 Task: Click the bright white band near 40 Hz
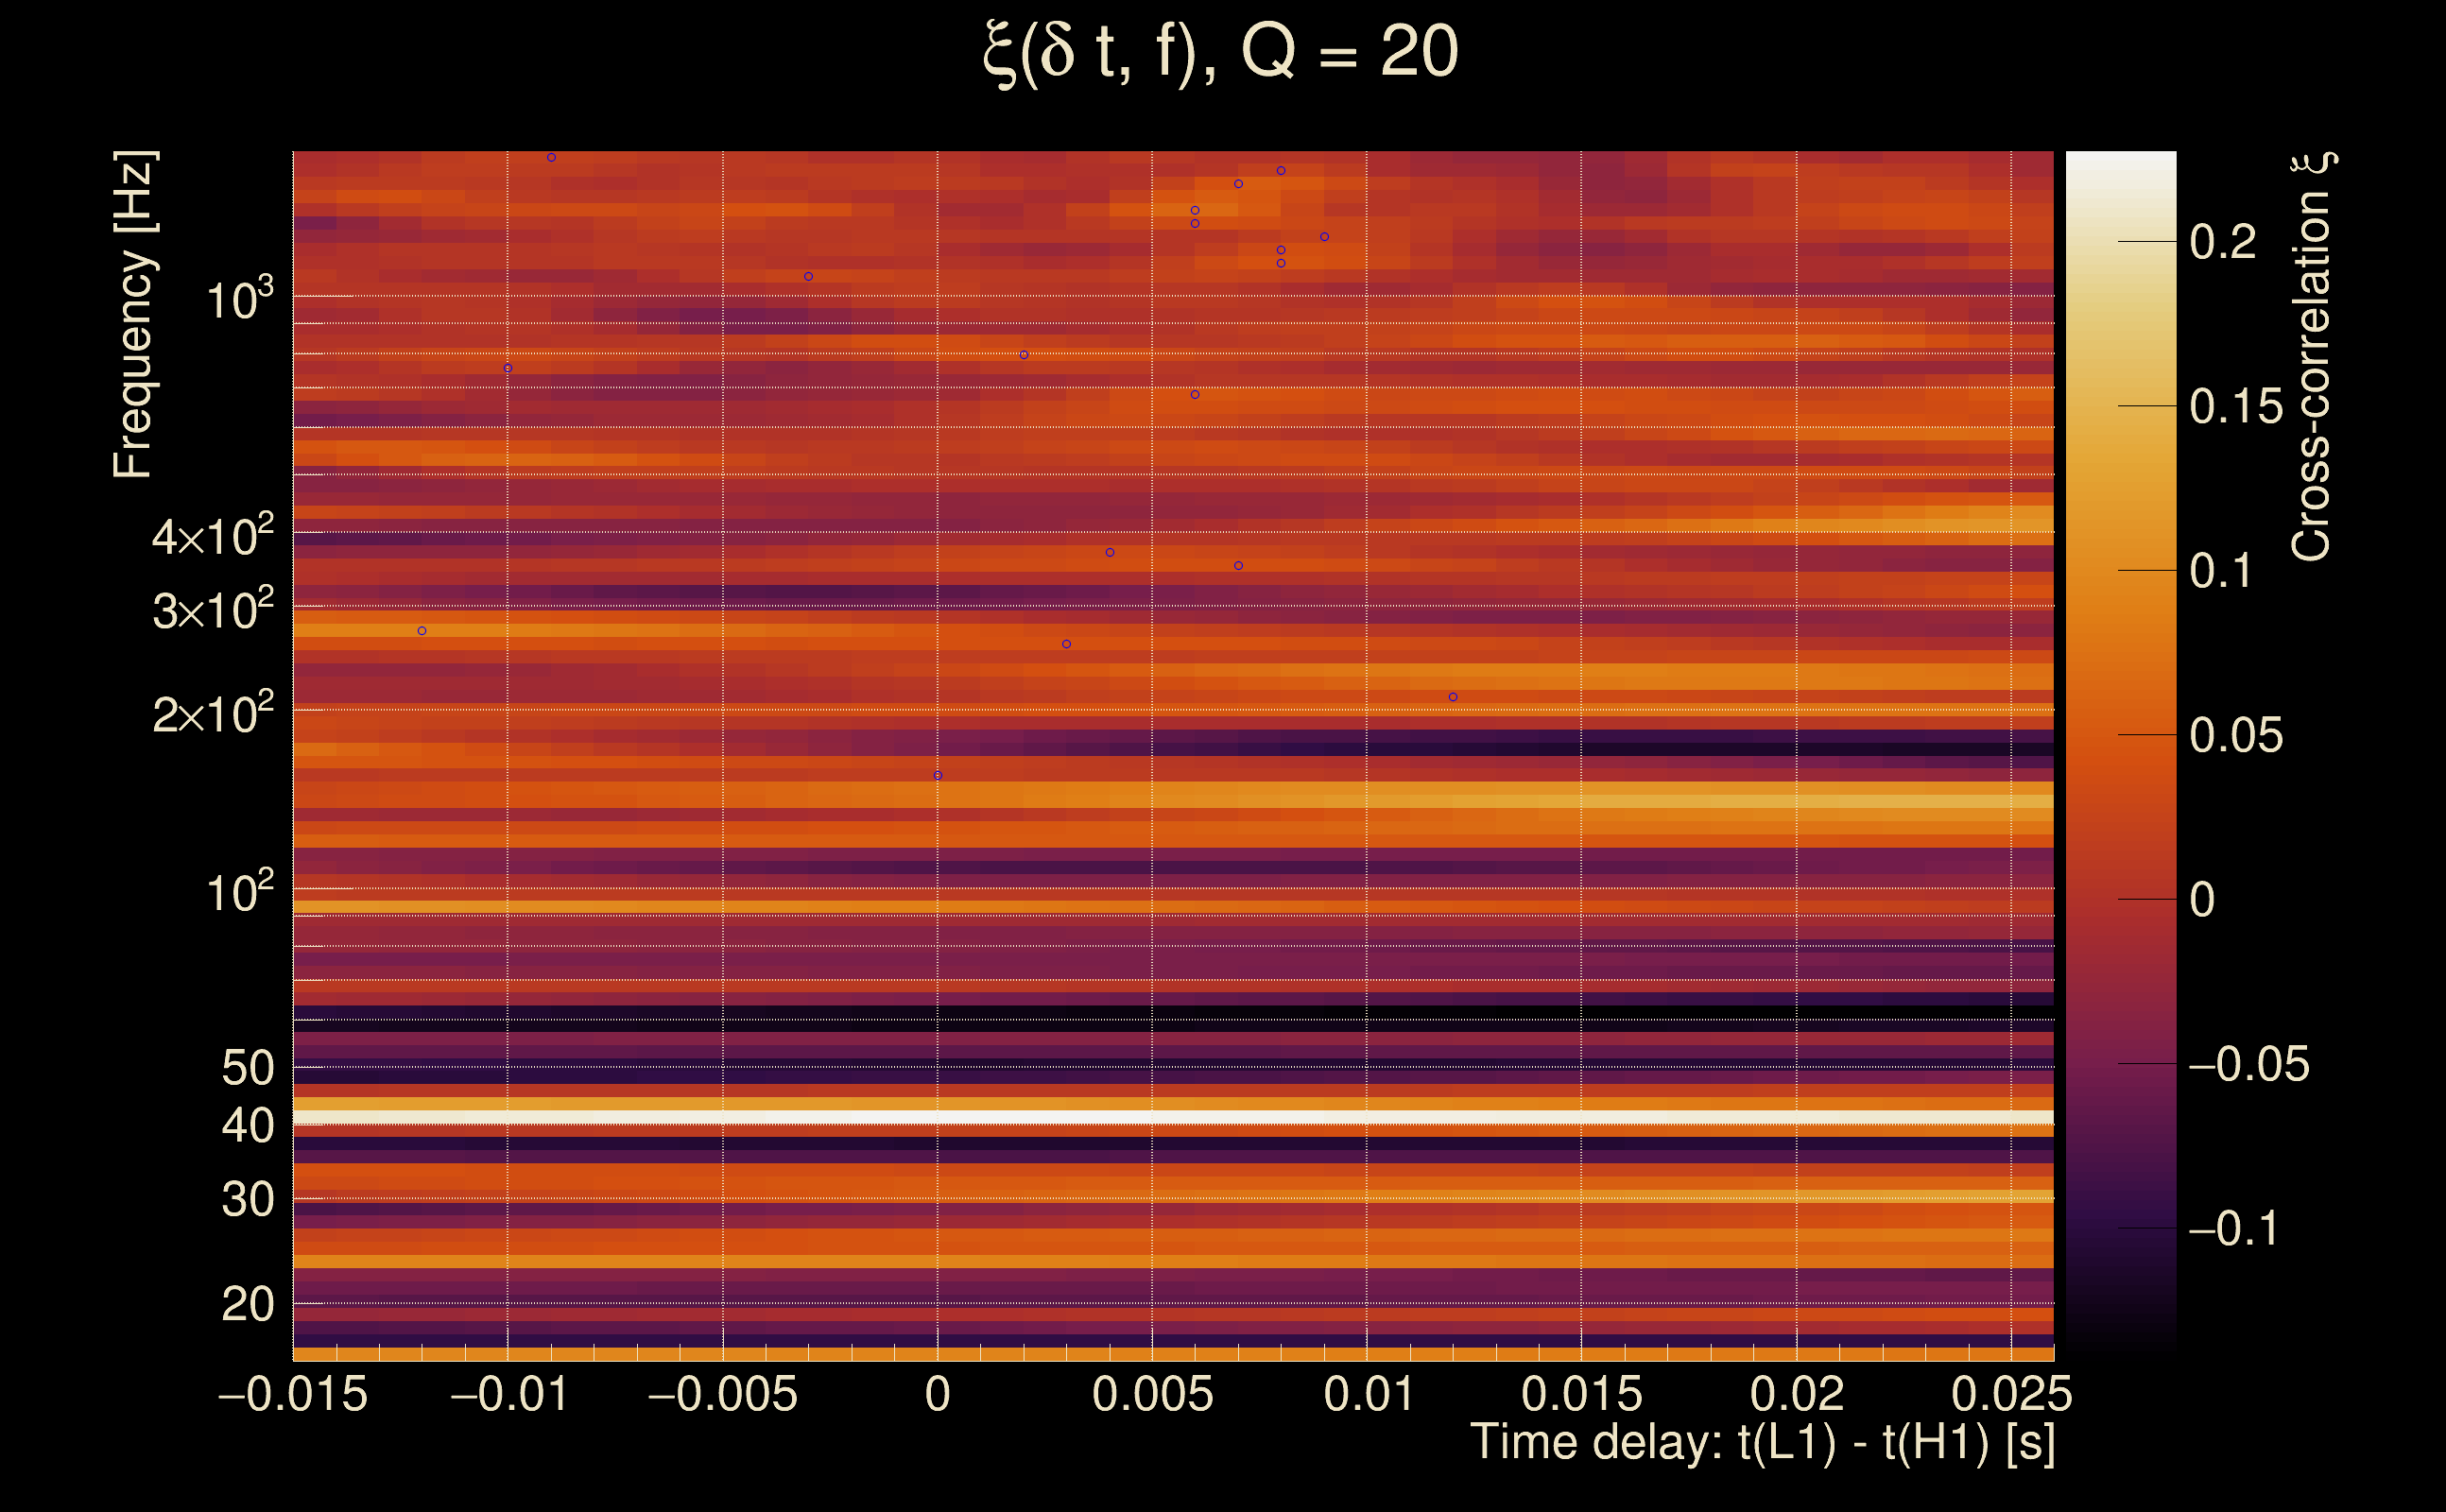1172,1118
